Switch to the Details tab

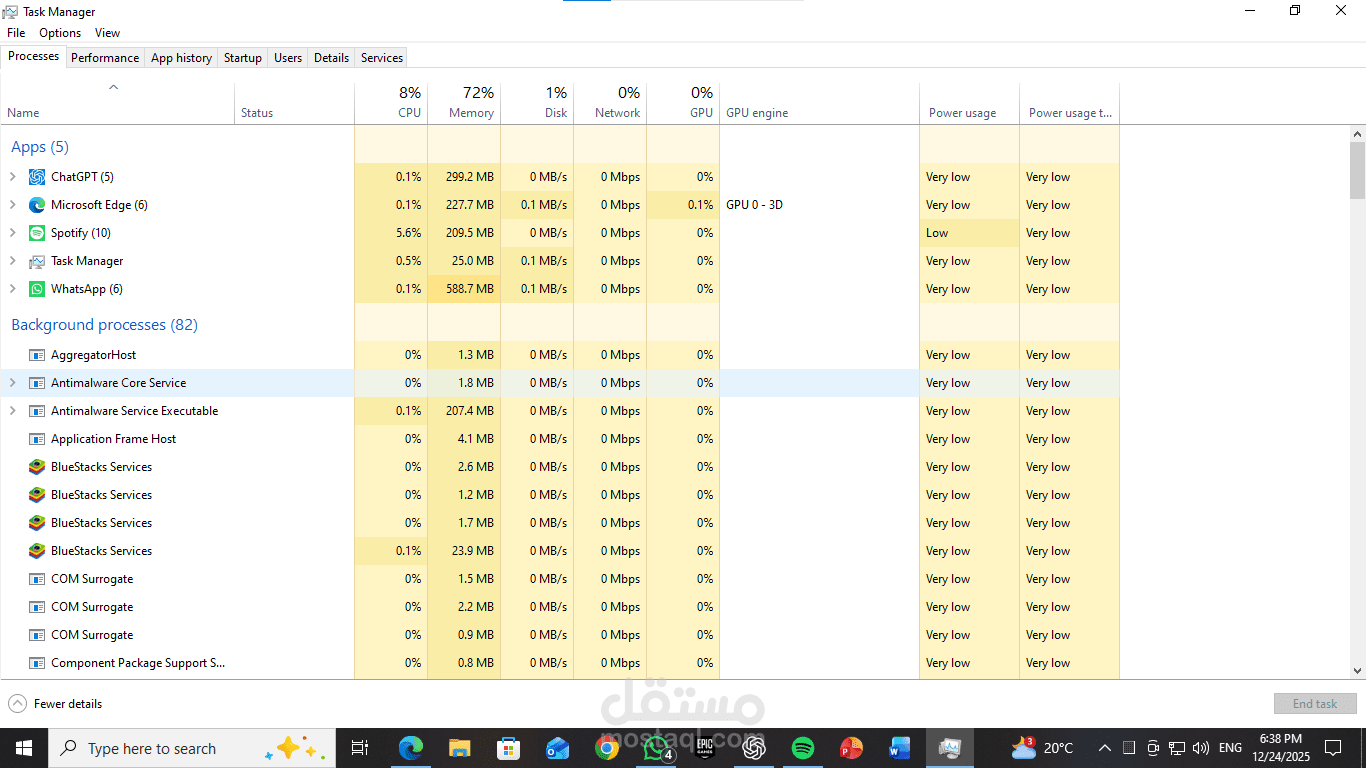coord(331,58)
